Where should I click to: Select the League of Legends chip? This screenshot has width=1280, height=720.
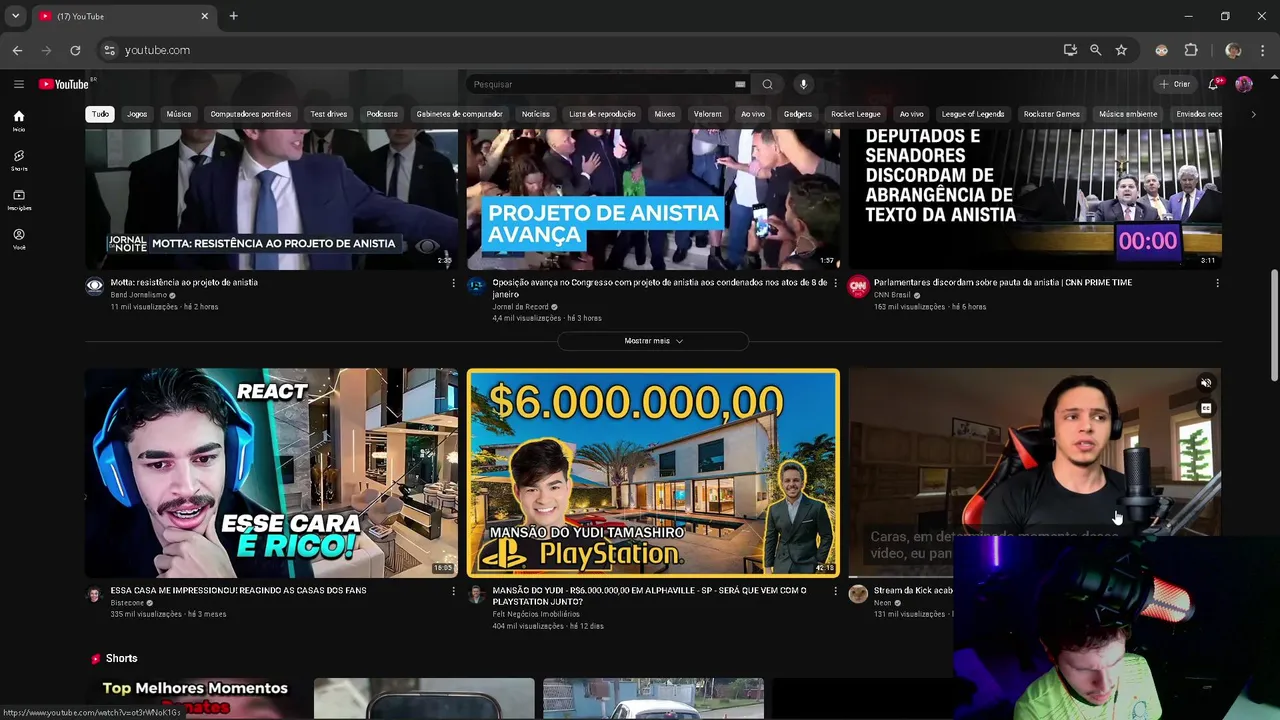pos(973,114)
